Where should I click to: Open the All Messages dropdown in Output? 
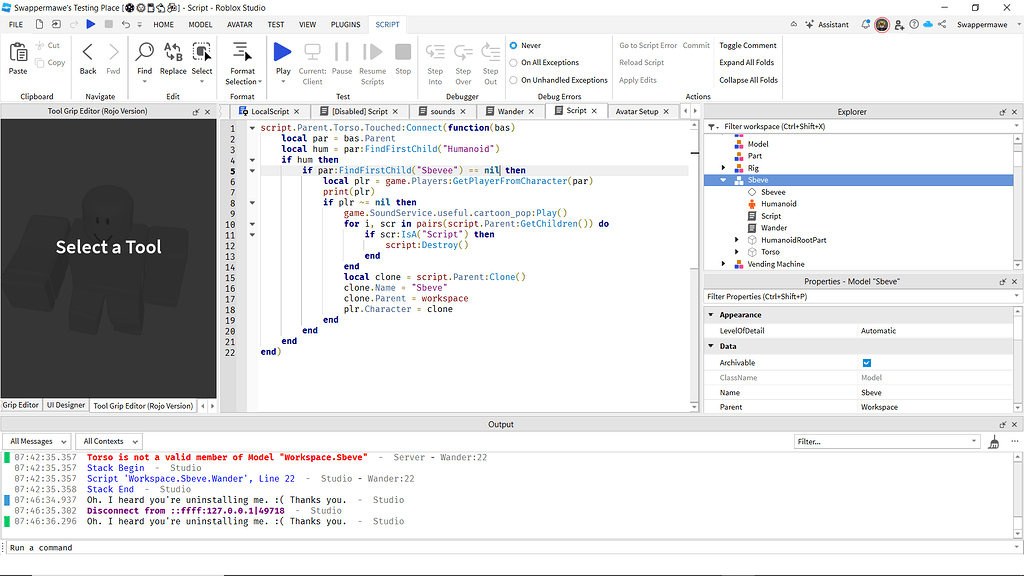[x=37, y=441]
